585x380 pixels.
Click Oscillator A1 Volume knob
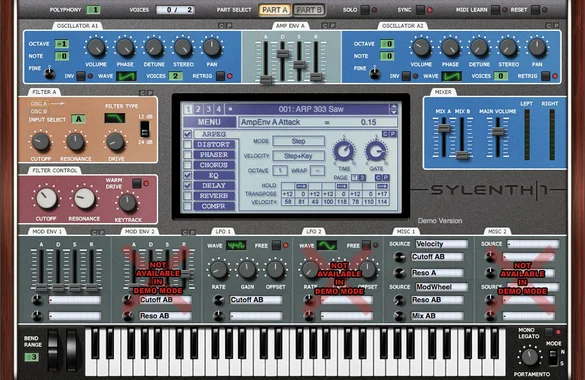click(96, 48)
